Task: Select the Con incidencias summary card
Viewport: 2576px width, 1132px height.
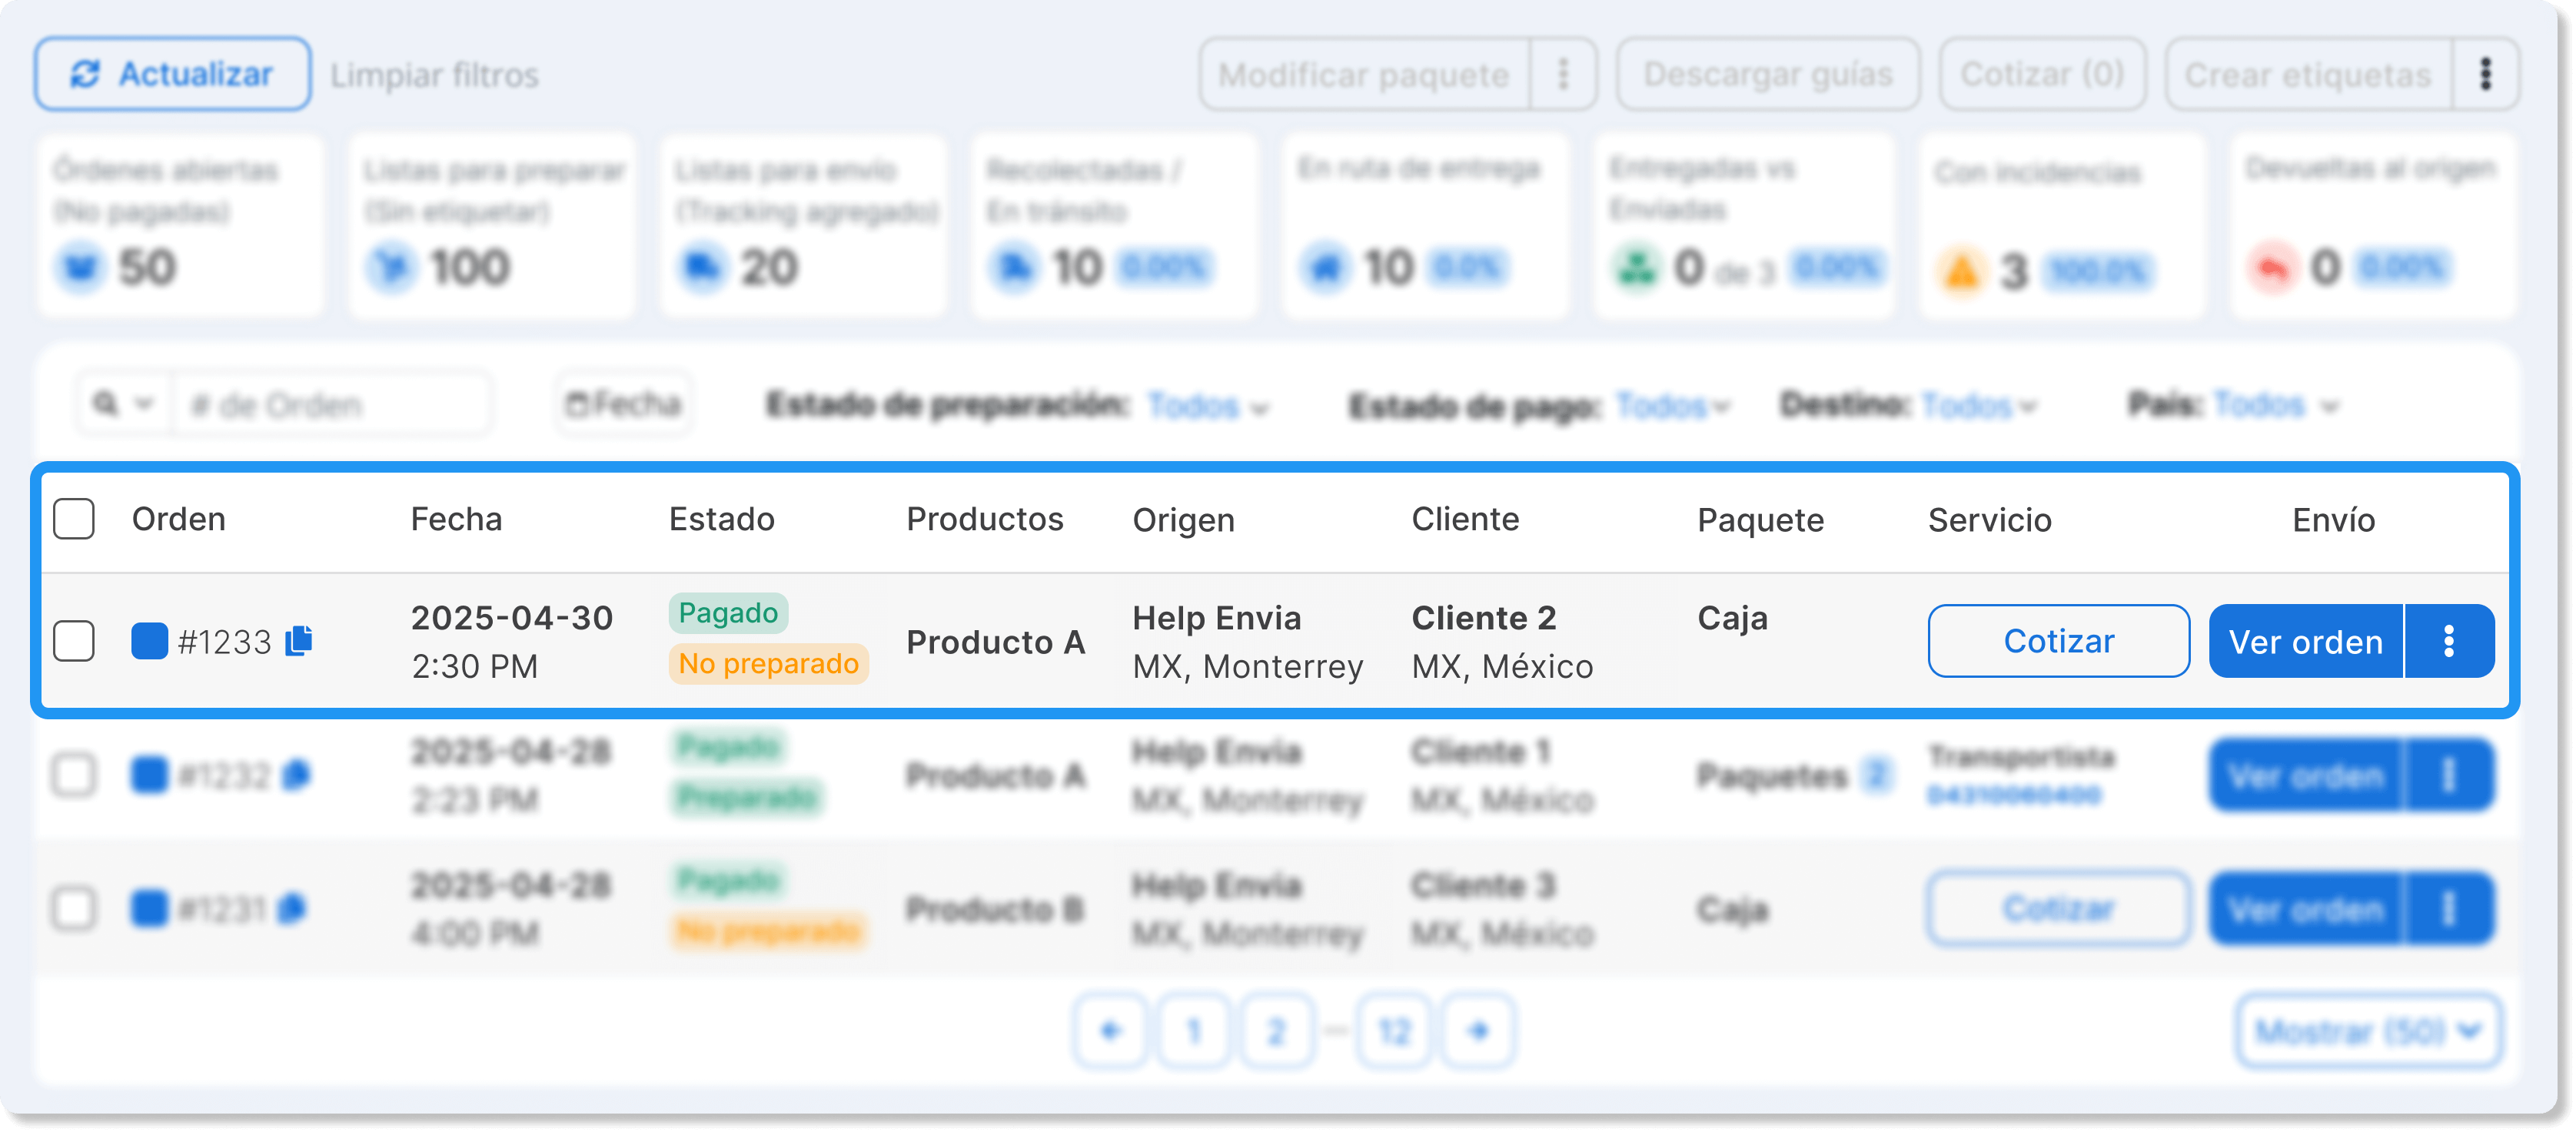Action: 2062,227
